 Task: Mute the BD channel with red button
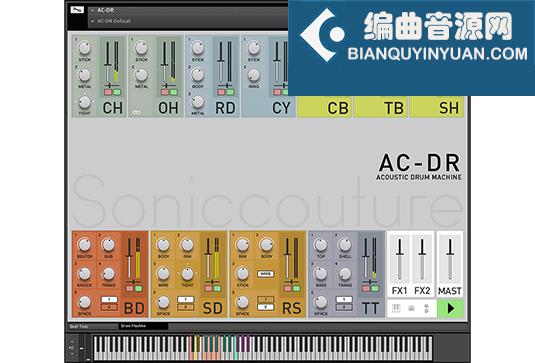(130, 289)
